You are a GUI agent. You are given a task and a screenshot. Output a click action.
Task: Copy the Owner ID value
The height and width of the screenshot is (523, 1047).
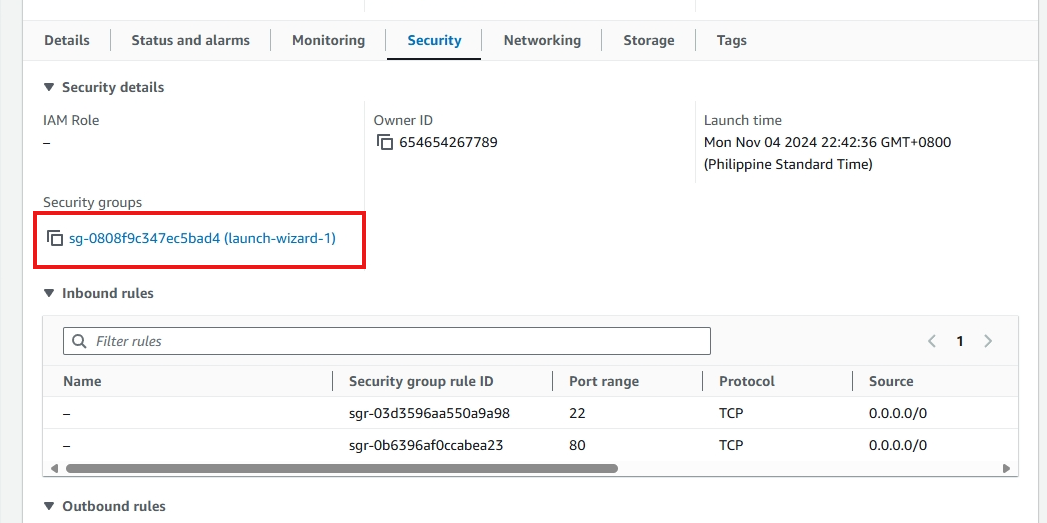pyautogui.click(x=385, y=143)
